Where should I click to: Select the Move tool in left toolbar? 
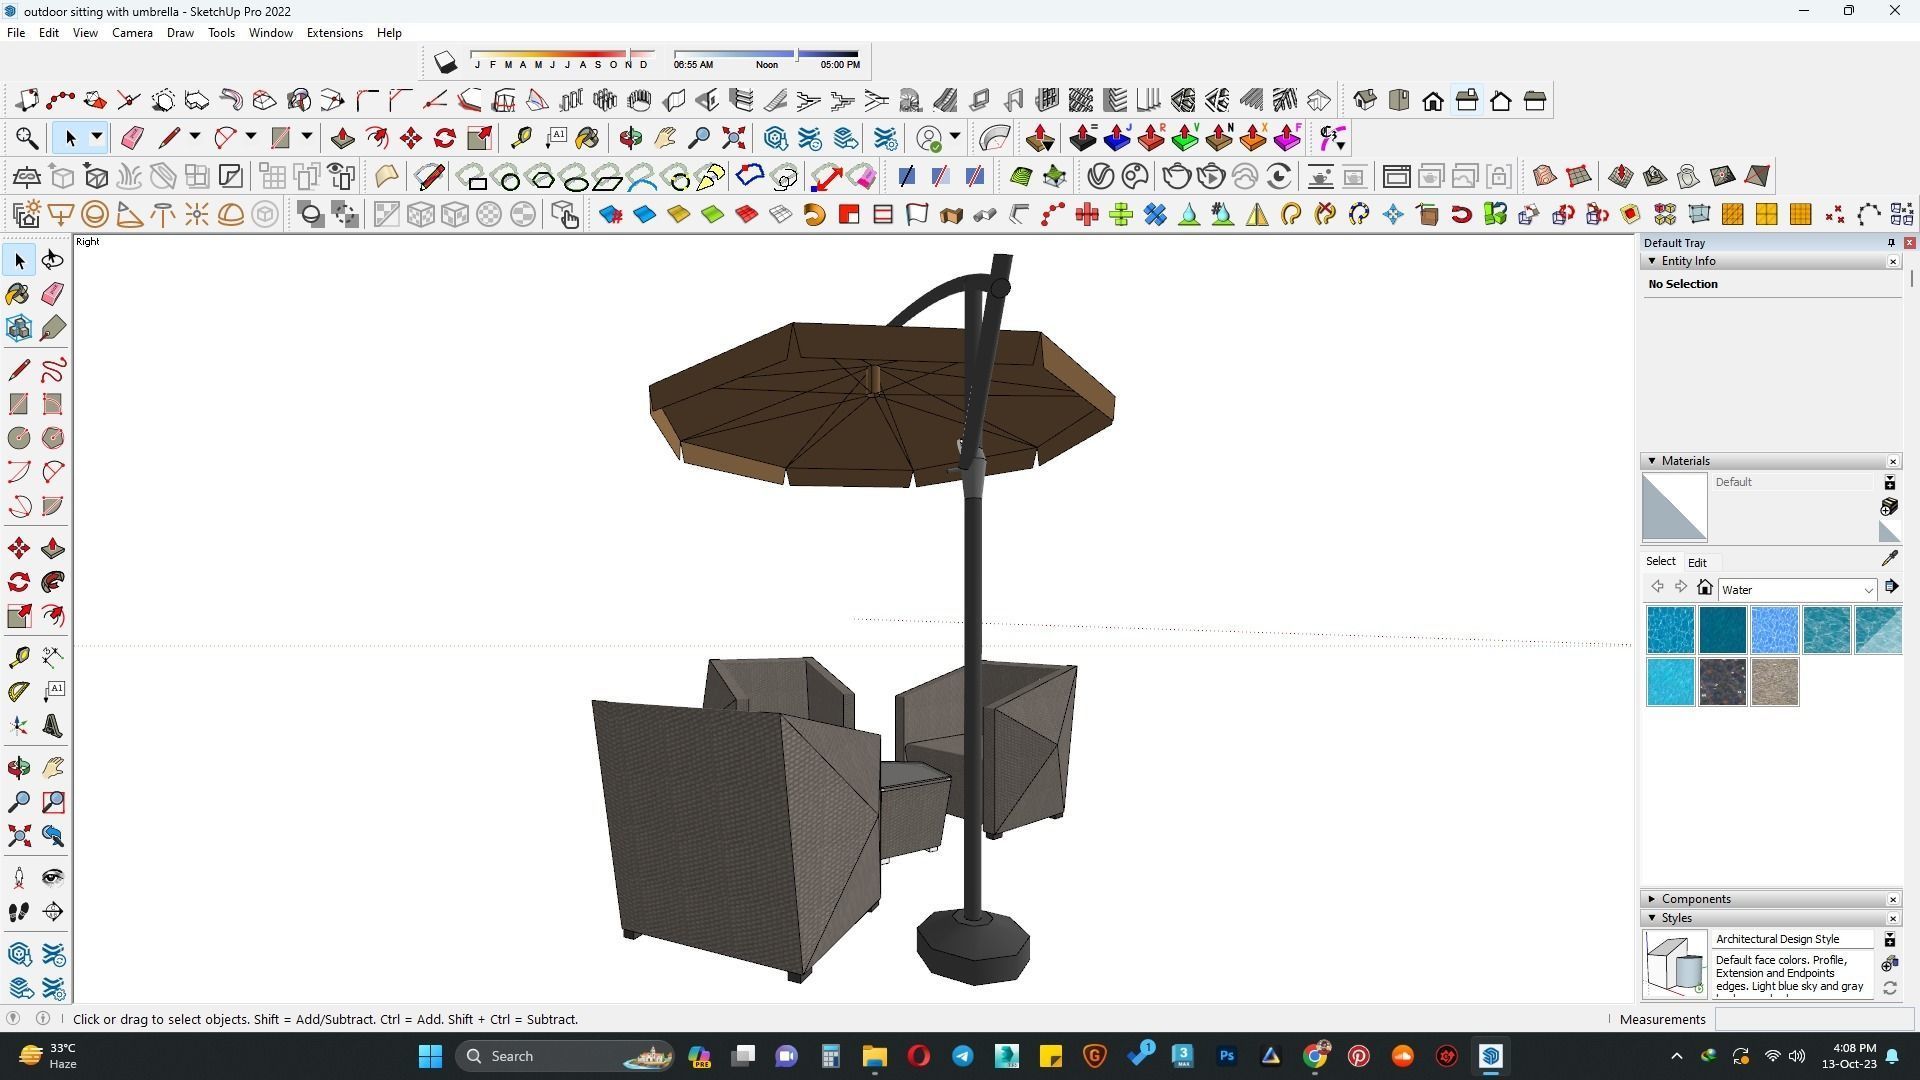click(x=19, y=548)
